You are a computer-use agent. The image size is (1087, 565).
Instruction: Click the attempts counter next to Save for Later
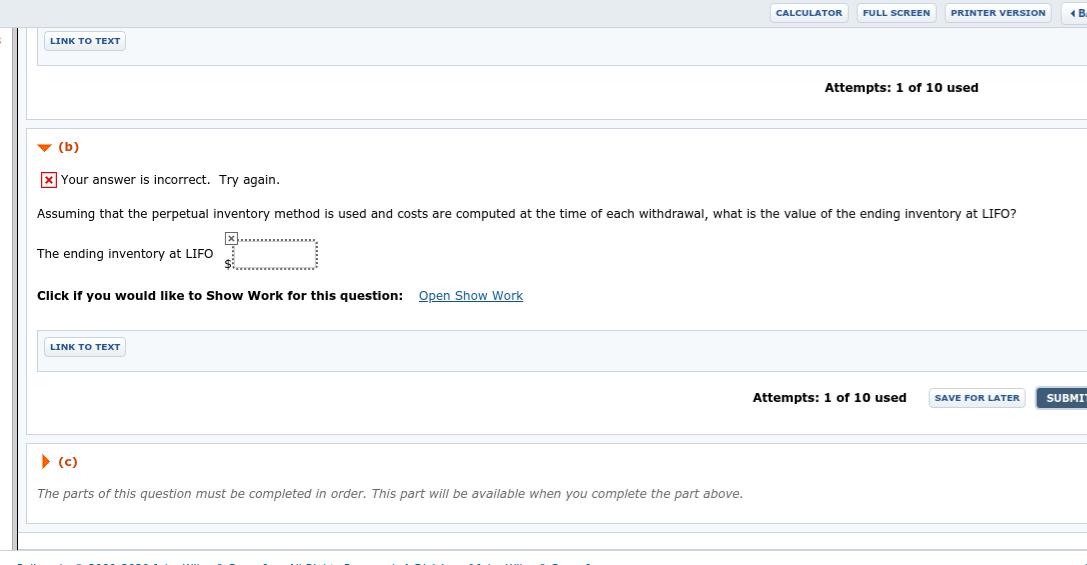pos(829,398)
